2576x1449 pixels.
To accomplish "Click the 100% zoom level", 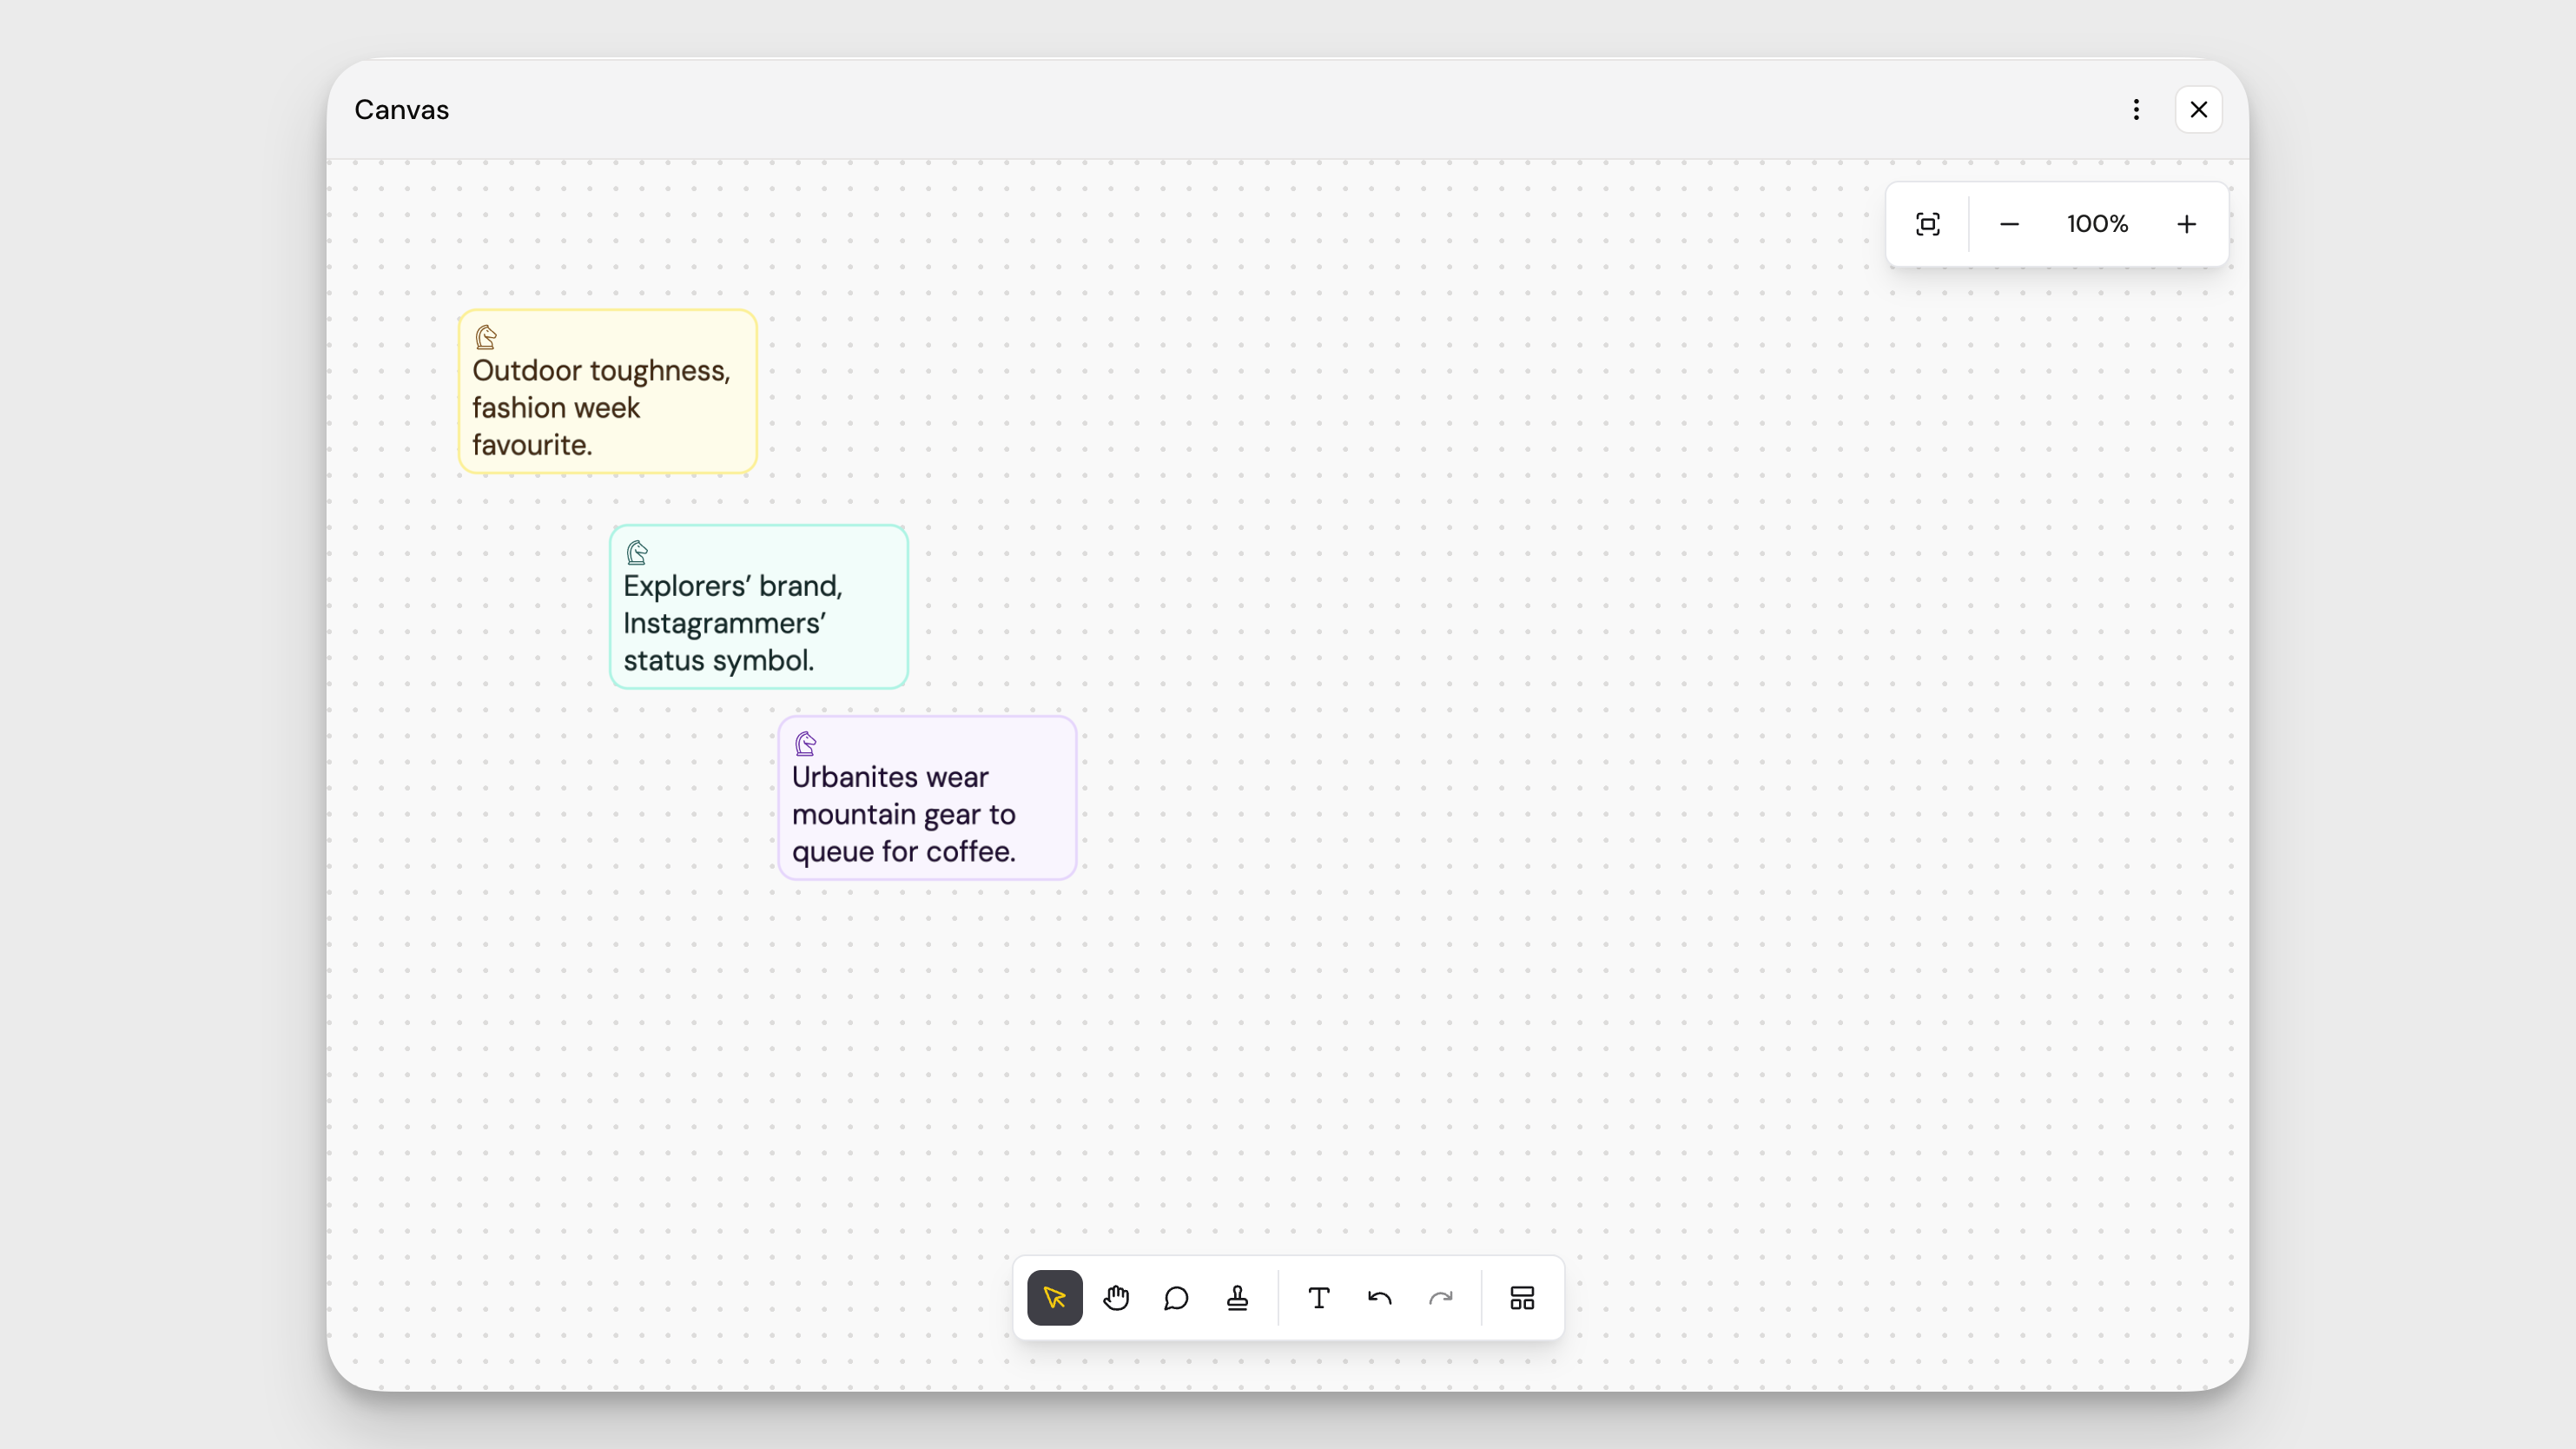I will (2097, 224).
